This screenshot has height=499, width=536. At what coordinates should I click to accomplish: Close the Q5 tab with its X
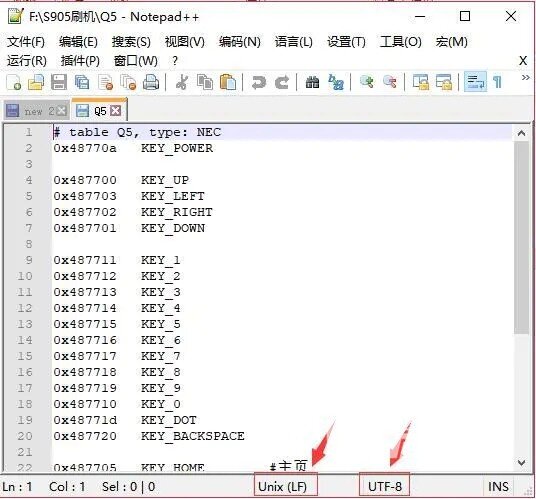[x=116, y=111]
